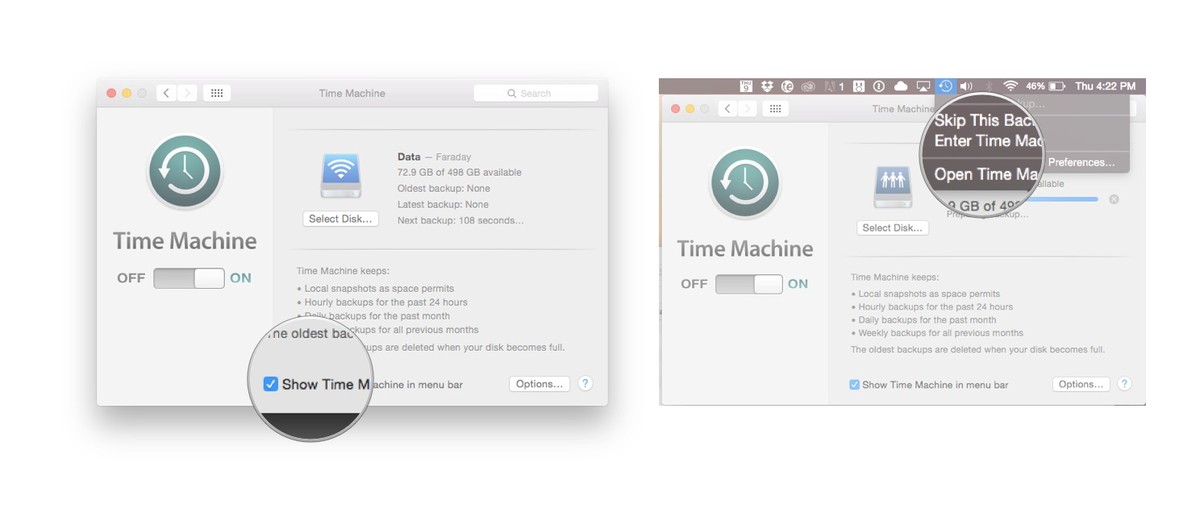
Task: Click the Bluetooth icon in the menu bar
Action: click(x=988, y=87)
